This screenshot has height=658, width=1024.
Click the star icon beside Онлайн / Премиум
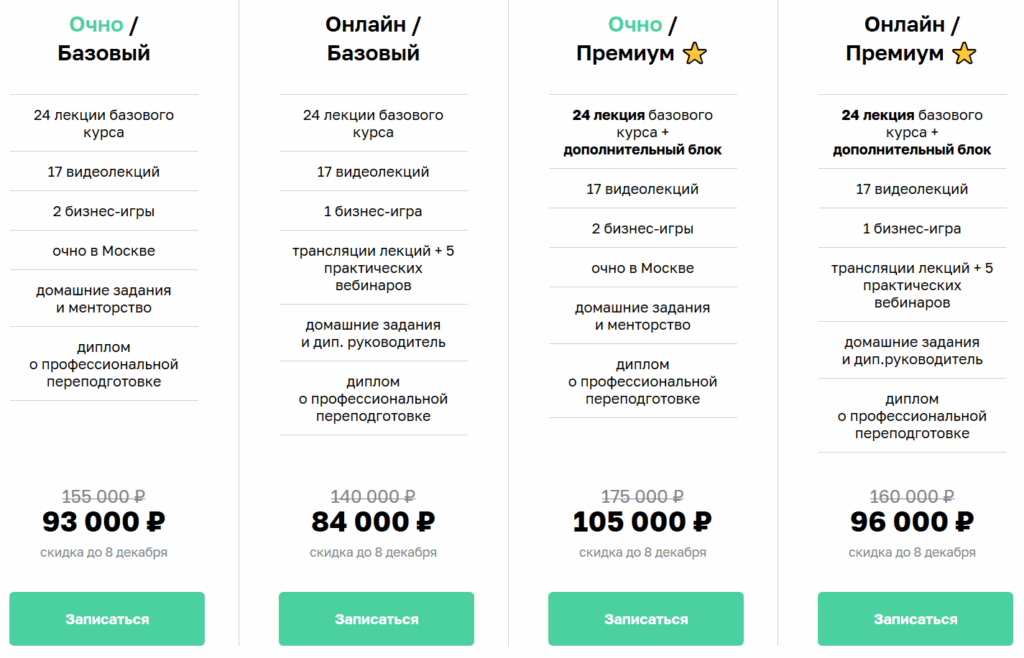[x=964, y=54]
